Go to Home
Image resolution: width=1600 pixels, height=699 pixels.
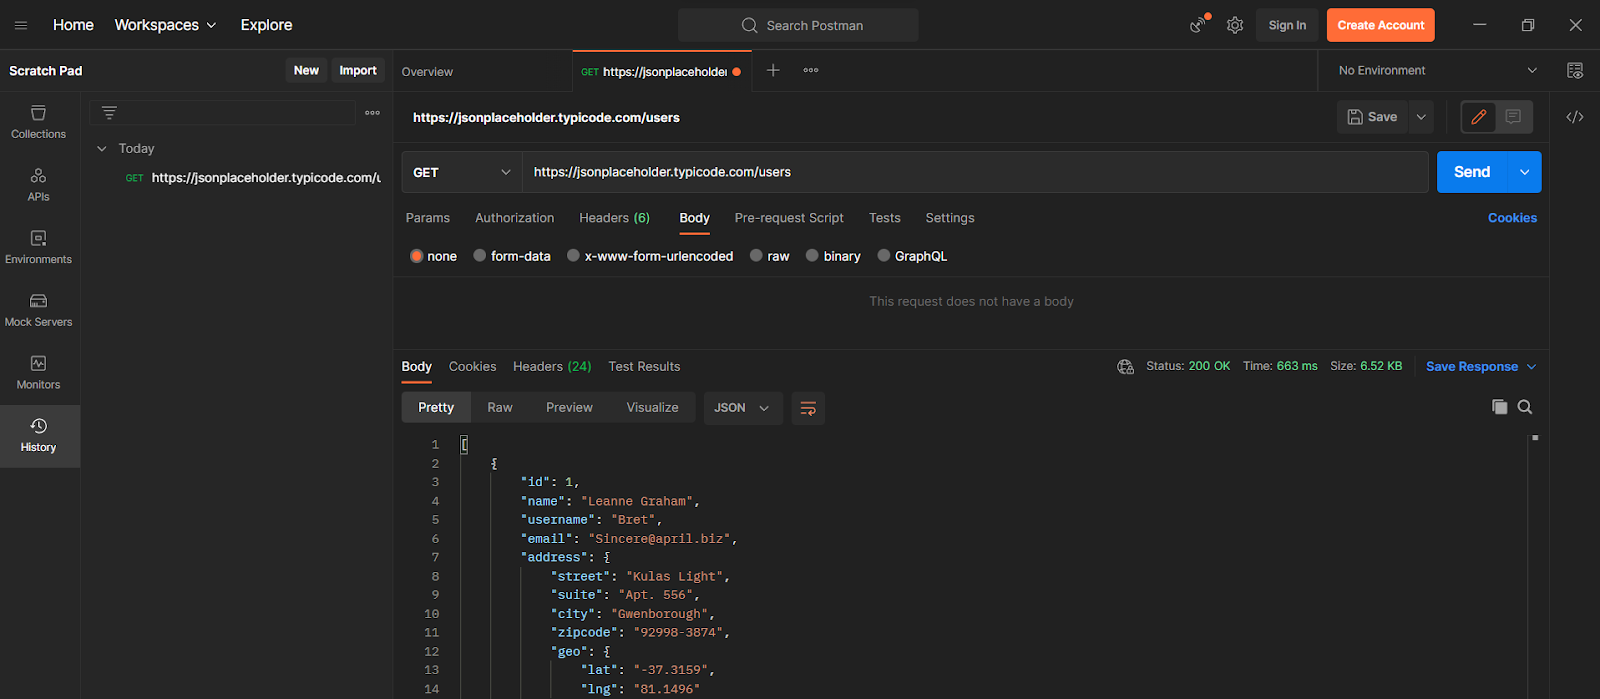point(73,25)
